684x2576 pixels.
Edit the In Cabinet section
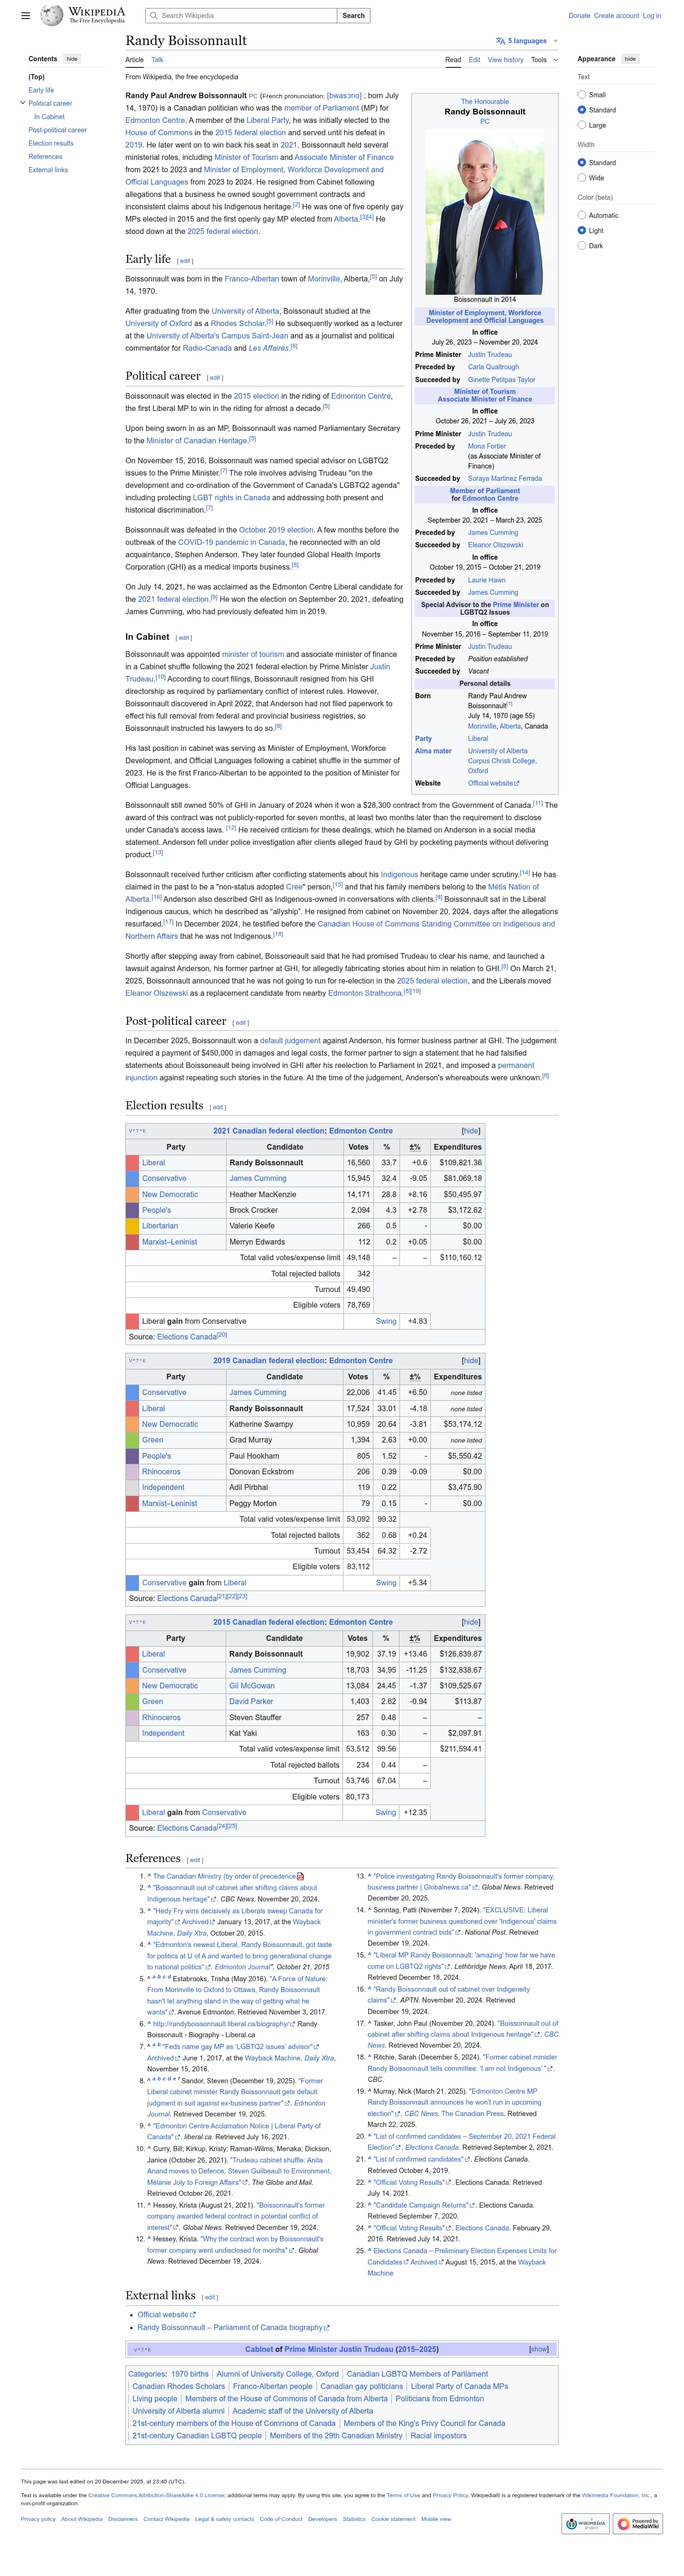coord(184,638)
